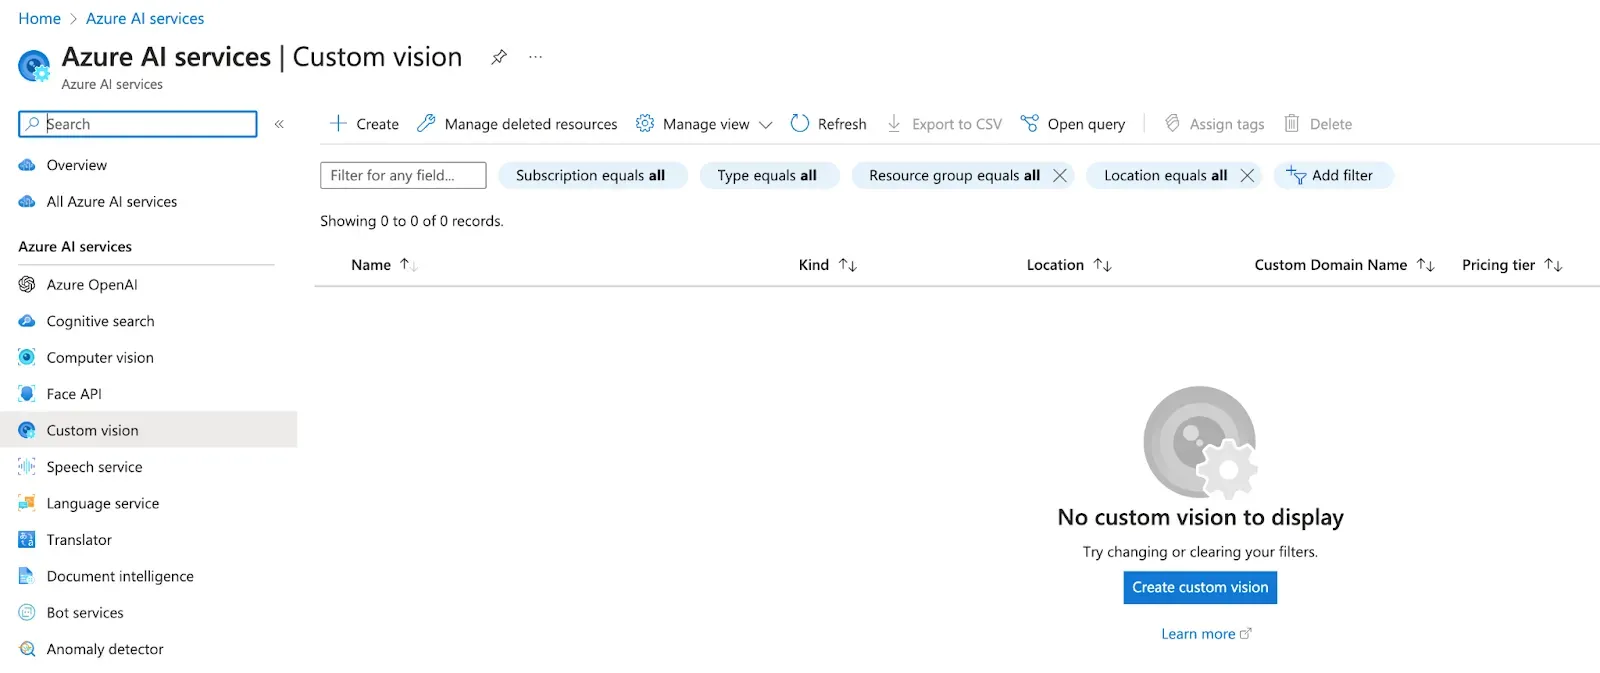Click the Speech service icon

[27, 467]
